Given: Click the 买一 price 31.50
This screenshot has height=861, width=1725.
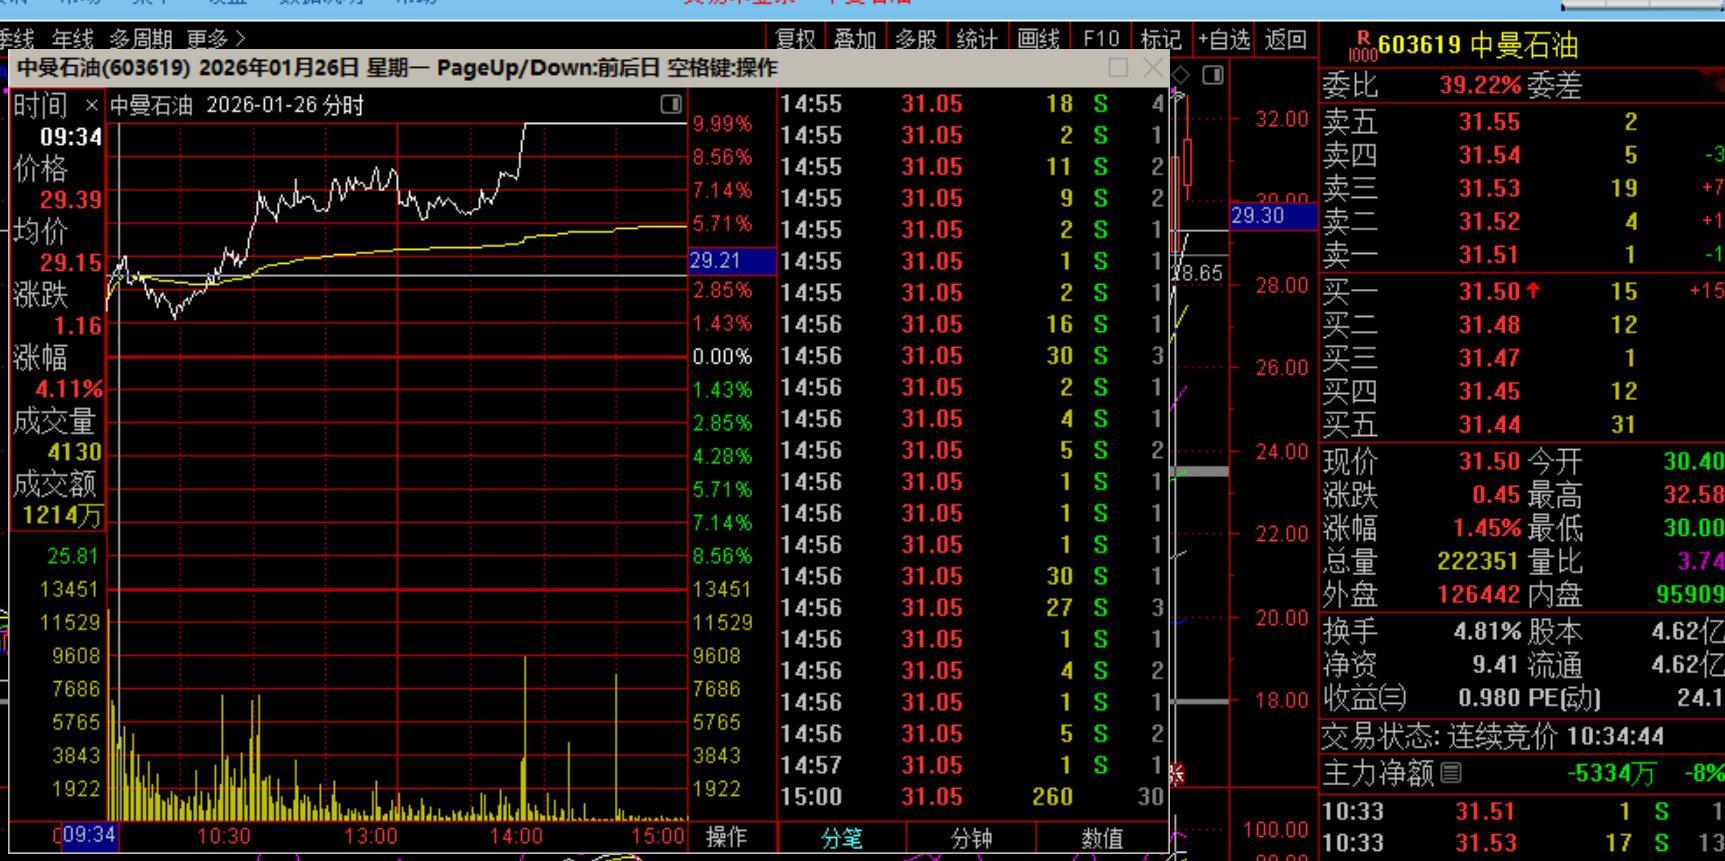Looking at the screenshot, I should click(1489, 291).
